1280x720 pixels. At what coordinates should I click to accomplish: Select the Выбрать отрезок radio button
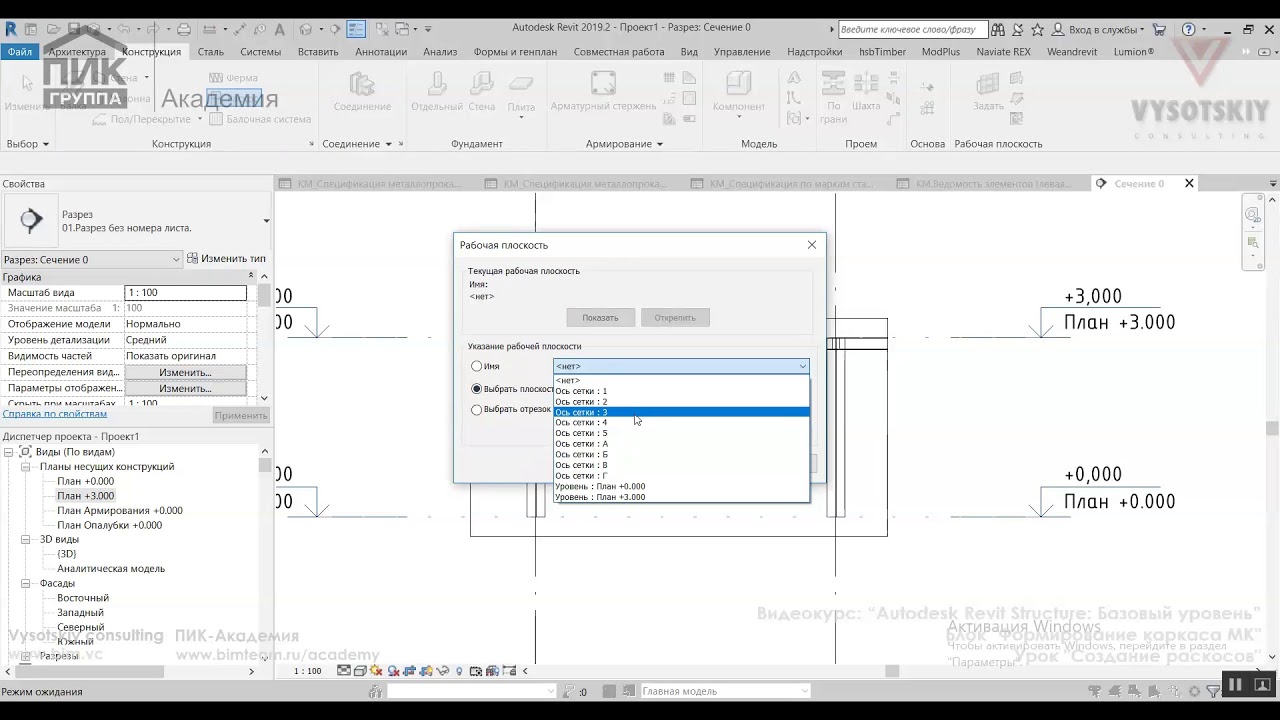pyautogui.click(x=477, y=409)
